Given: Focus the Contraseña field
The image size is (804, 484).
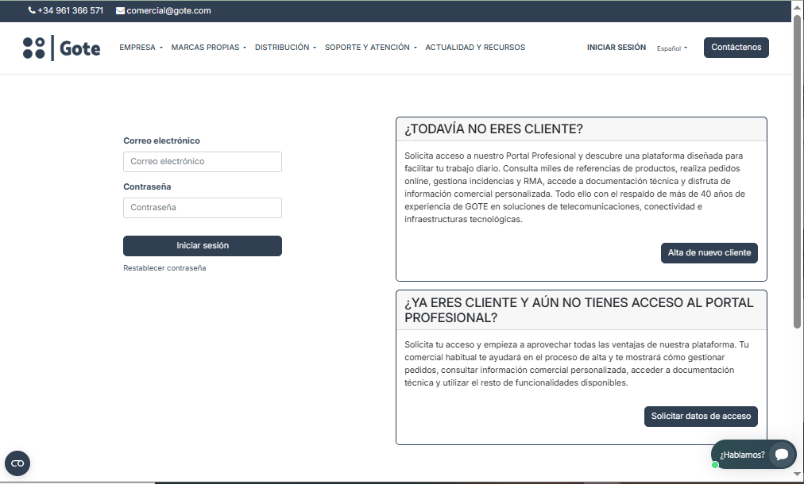Looking at the screenshot, I should coord(202,208).
